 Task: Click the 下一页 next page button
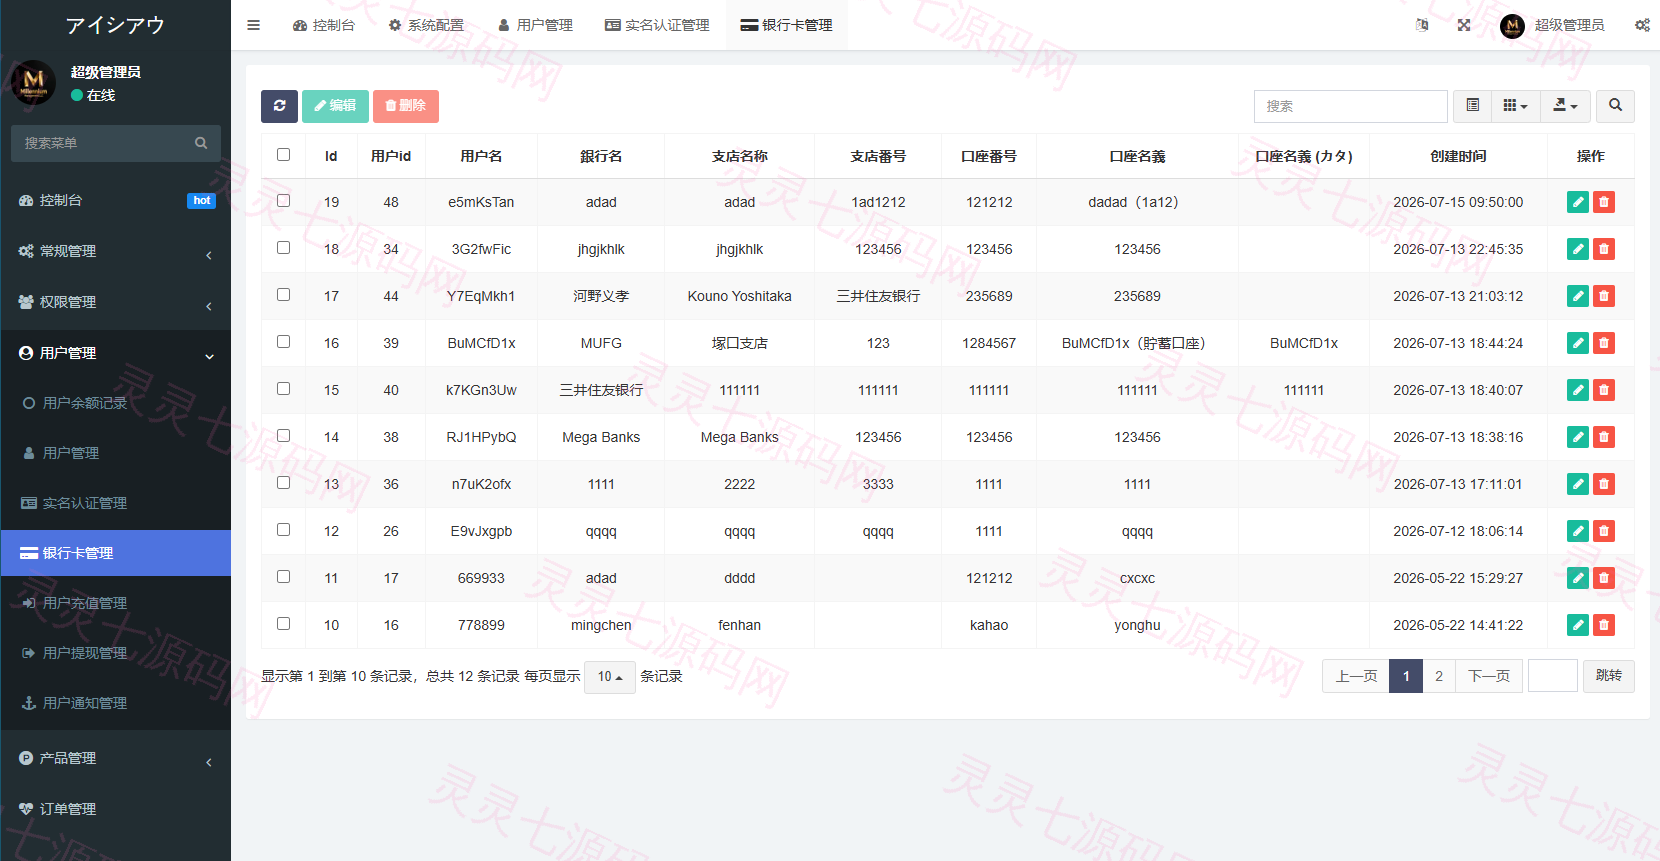point(1489,677)
